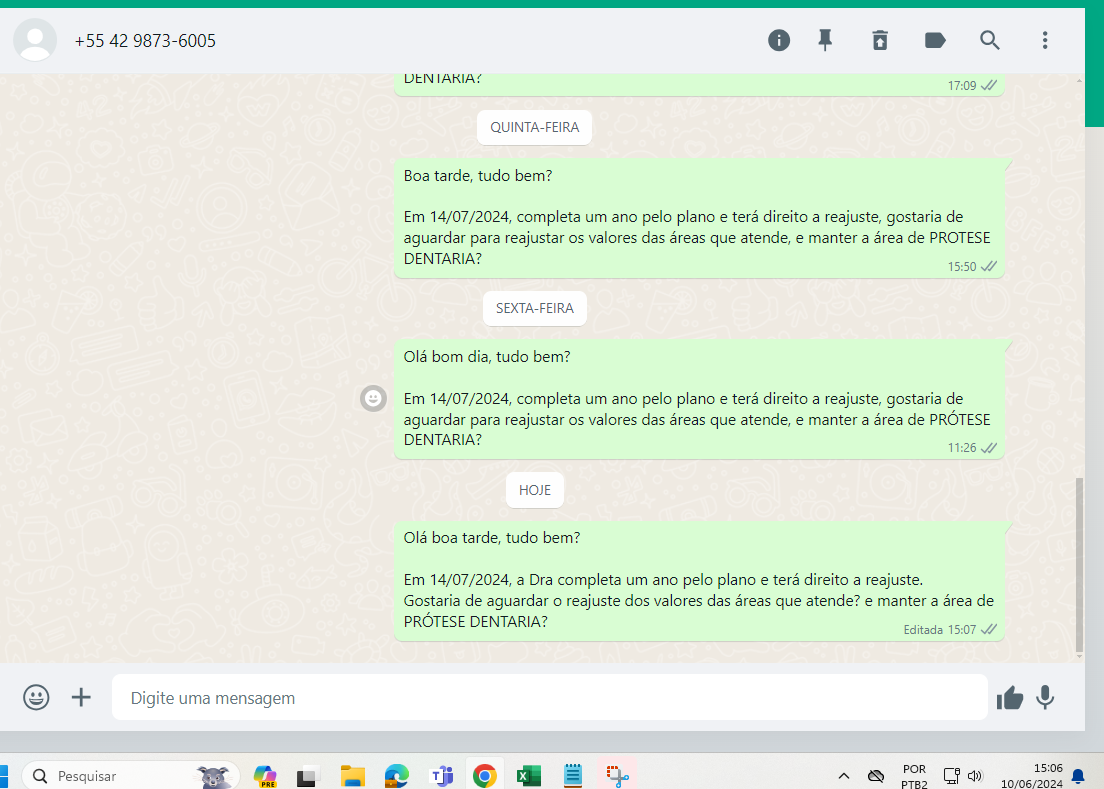Start voice recording with microphone icon
Image resolution: width=1104 pixels, height=789 pixels.
click(x=1045, y=698)
